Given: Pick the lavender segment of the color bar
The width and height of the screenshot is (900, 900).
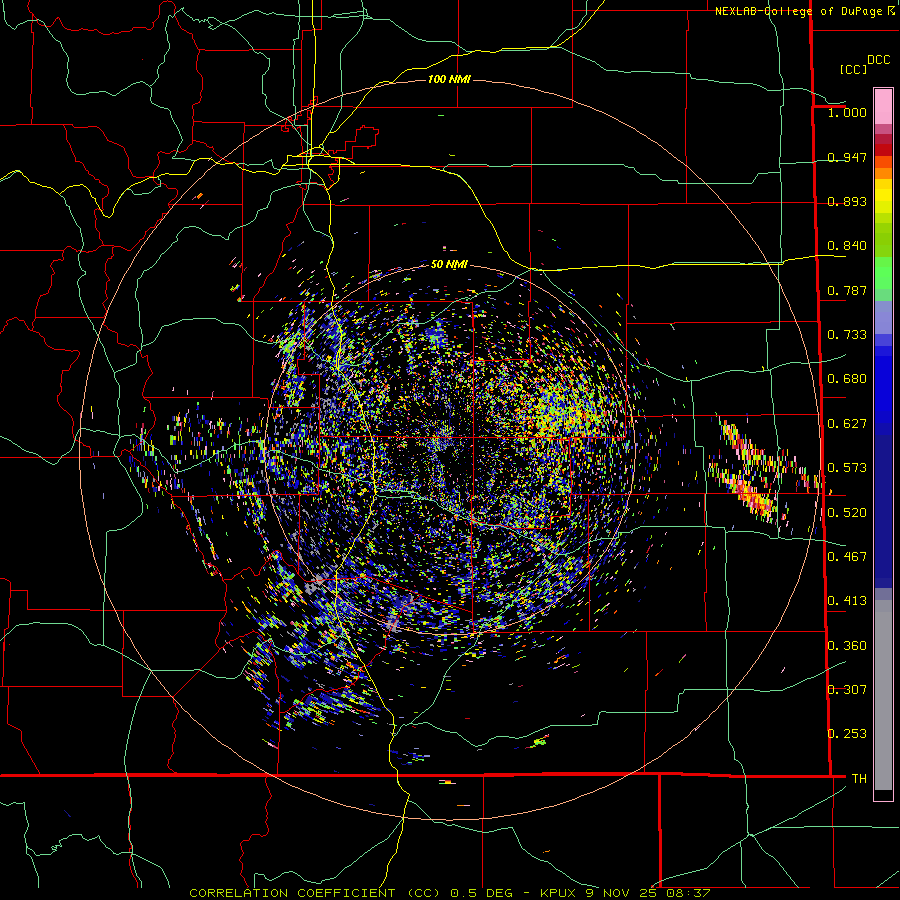Looking at the screenshot, I should 883,317.
